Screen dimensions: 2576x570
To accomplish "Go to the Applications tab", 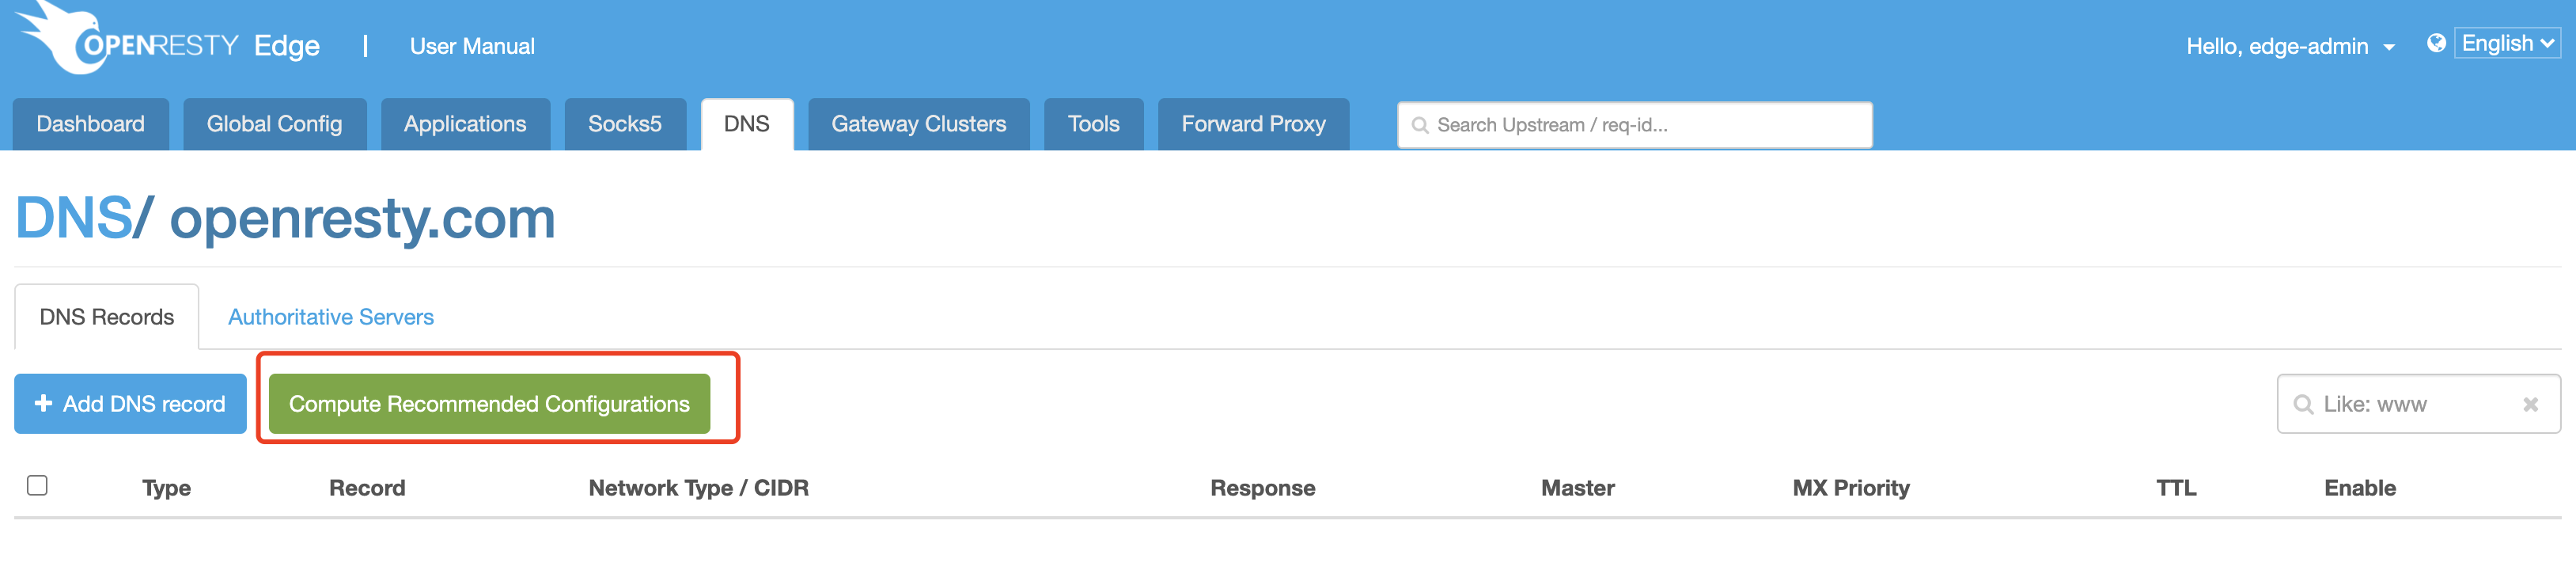I will click(x=465, y=124).
